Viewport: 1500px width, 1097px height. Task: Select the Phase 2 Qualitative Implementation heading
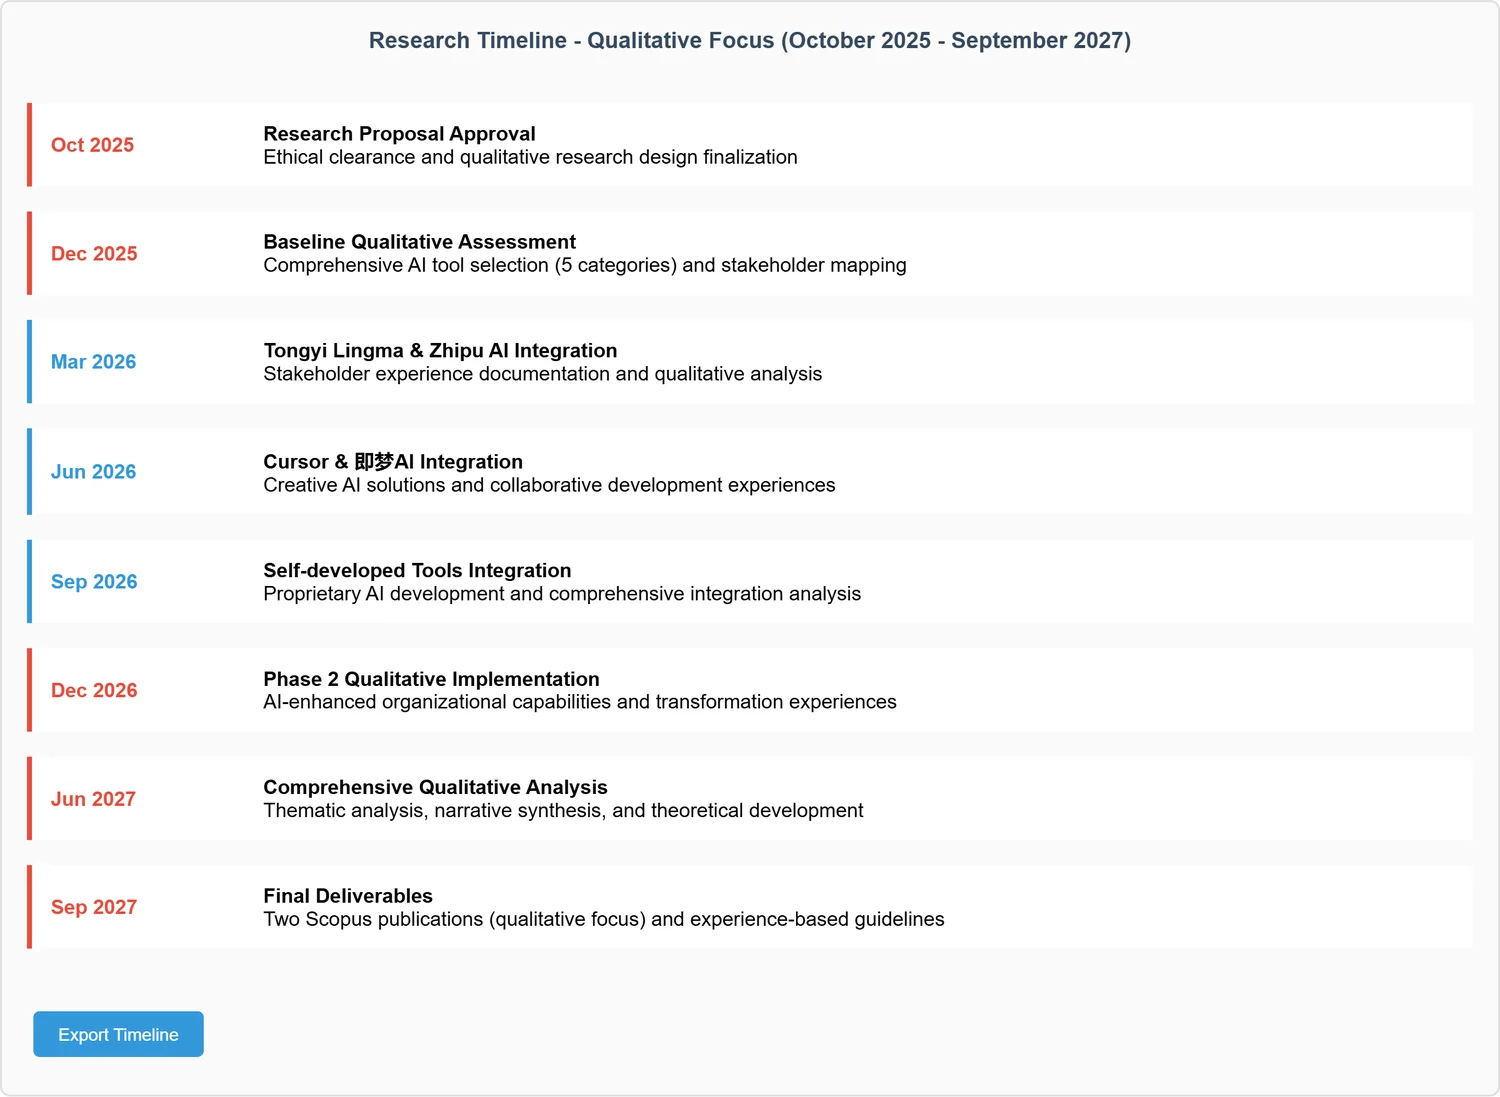(431, 679)
